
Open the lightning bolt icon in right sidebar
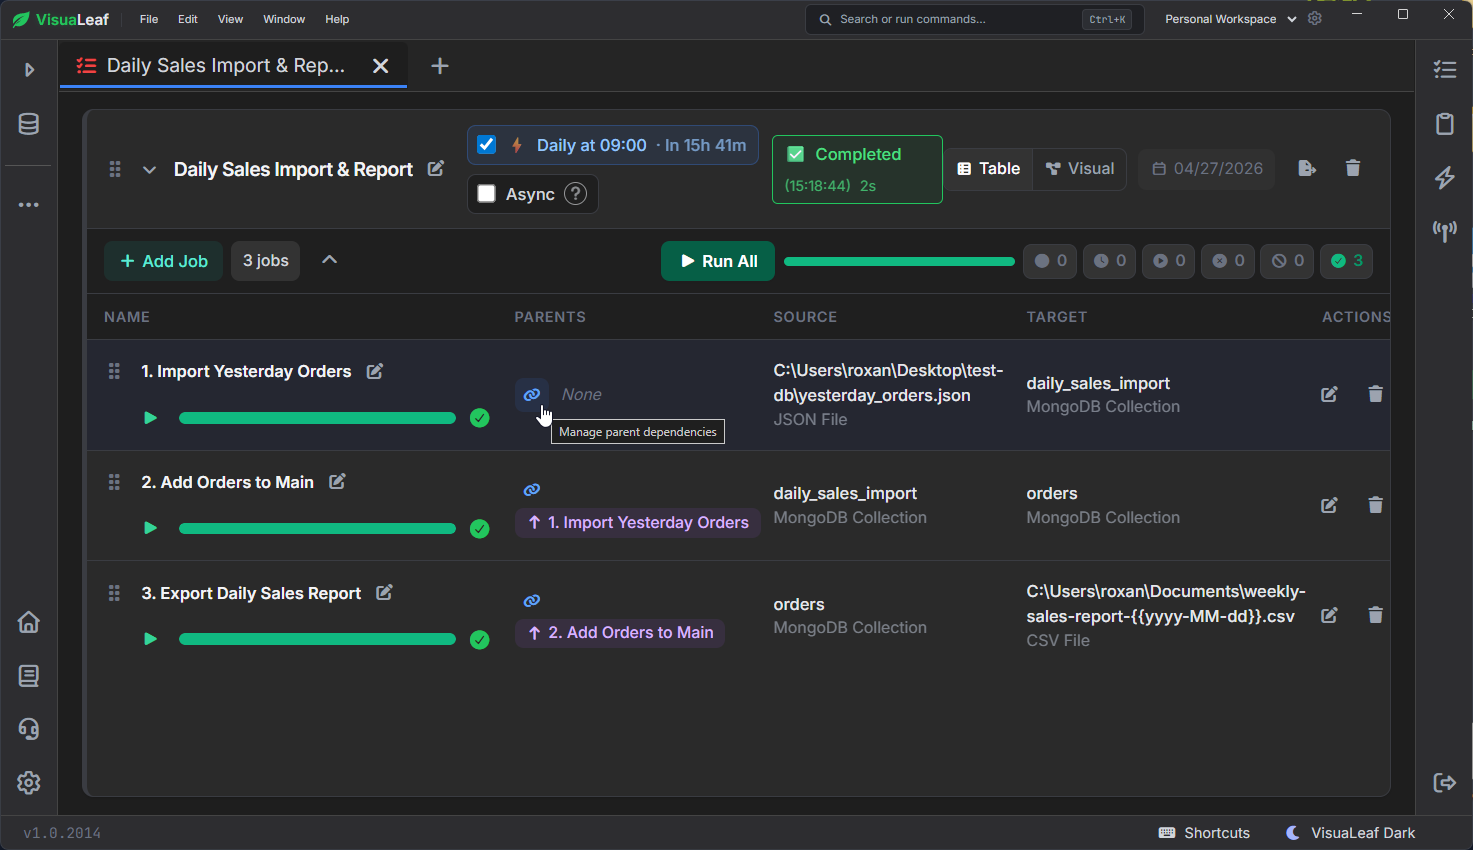coord(1444,177)
